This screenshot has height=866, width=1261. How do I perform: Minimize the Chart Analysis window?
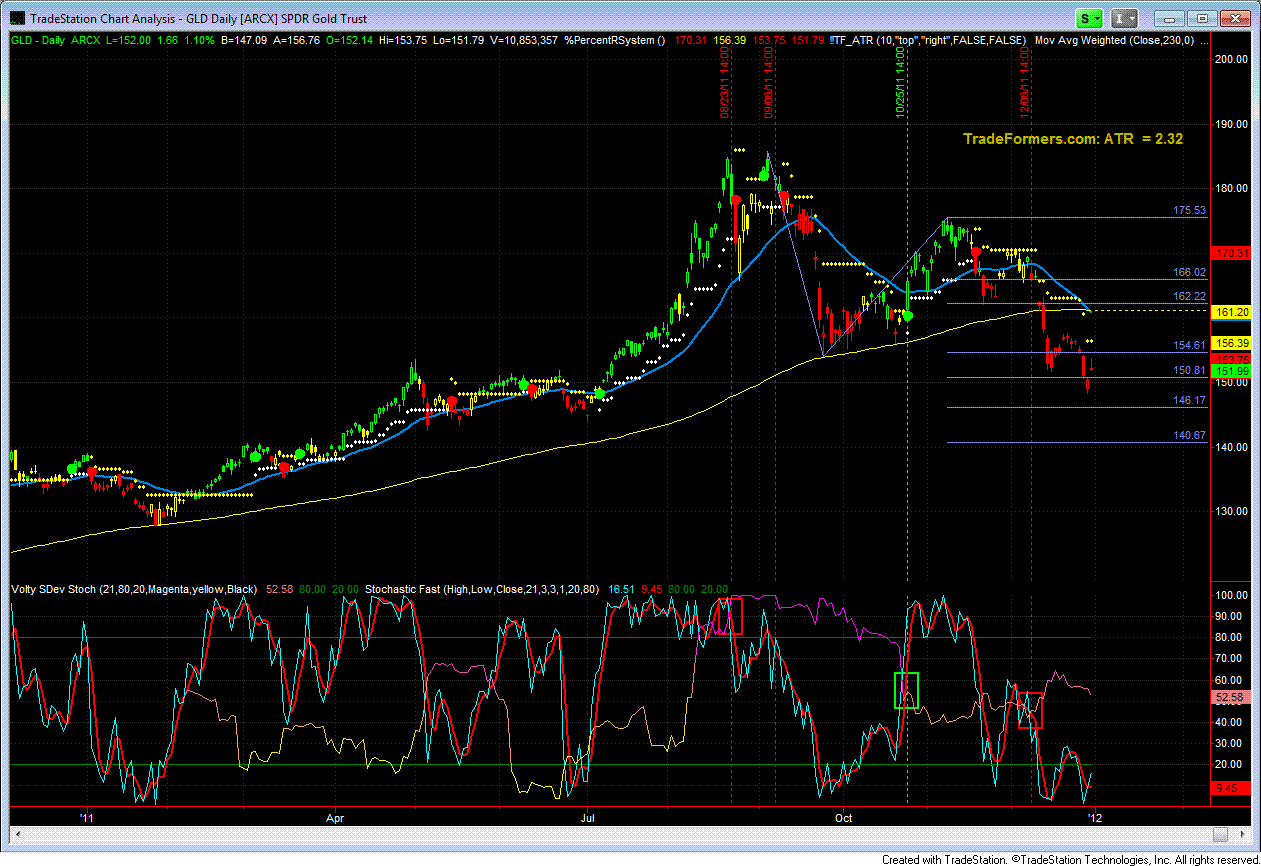click(1167, 18)
